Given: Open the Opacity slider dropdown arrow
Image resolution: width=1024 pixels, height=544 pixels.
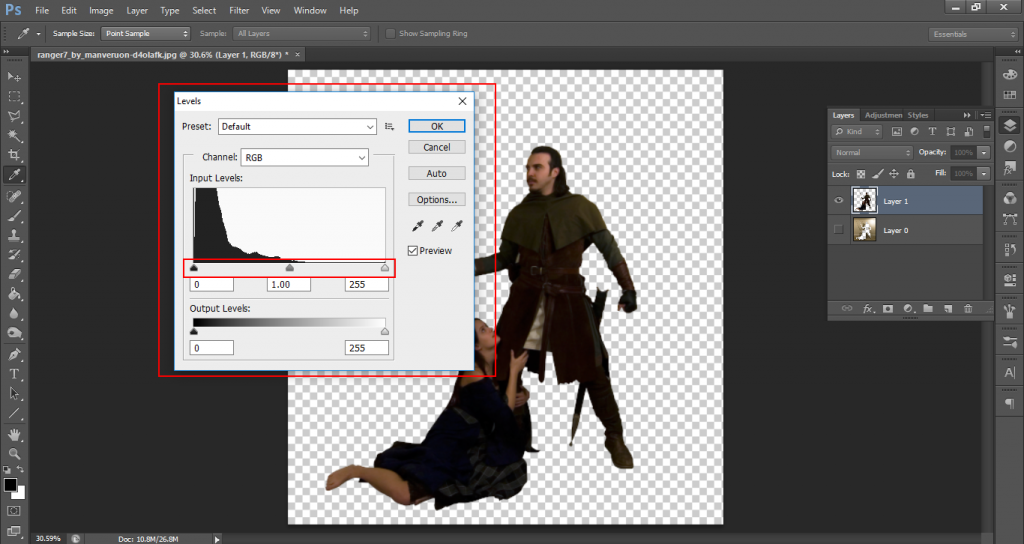Looking at the screenshot, I should 984,152.
